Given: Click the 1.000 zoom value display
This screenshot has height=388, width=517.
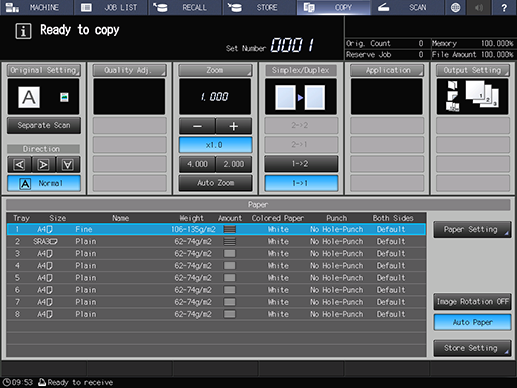Looking at the screenshot, I should coord(215,97).
